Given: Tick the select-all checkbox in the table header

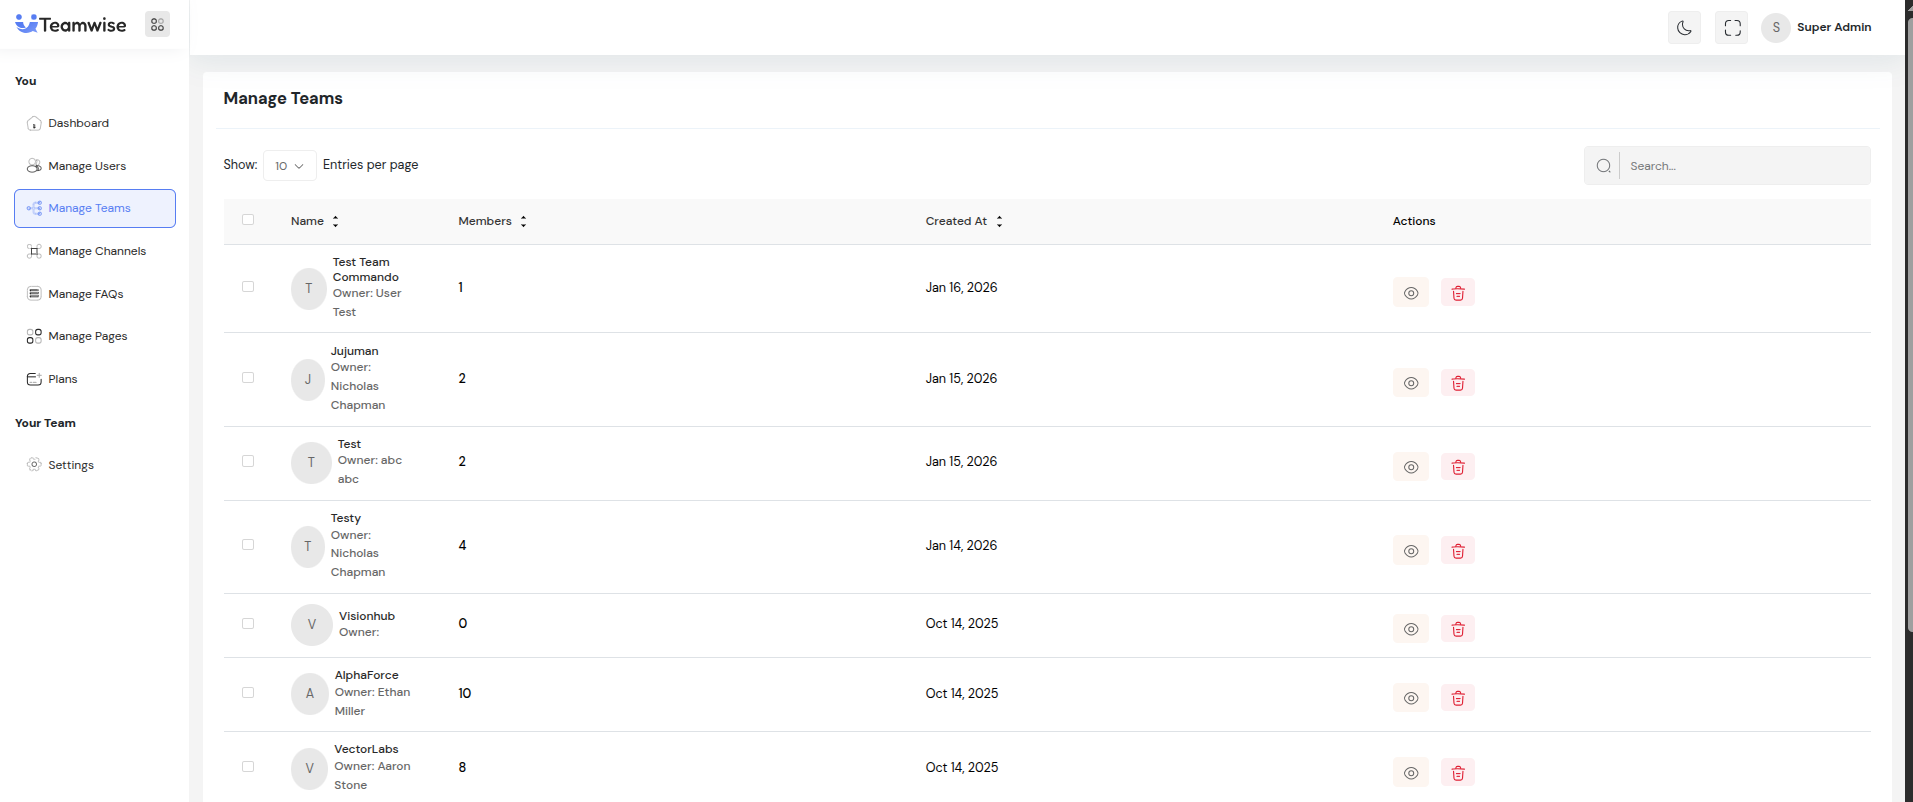Looking at the screenshot, I should point(248,220).
